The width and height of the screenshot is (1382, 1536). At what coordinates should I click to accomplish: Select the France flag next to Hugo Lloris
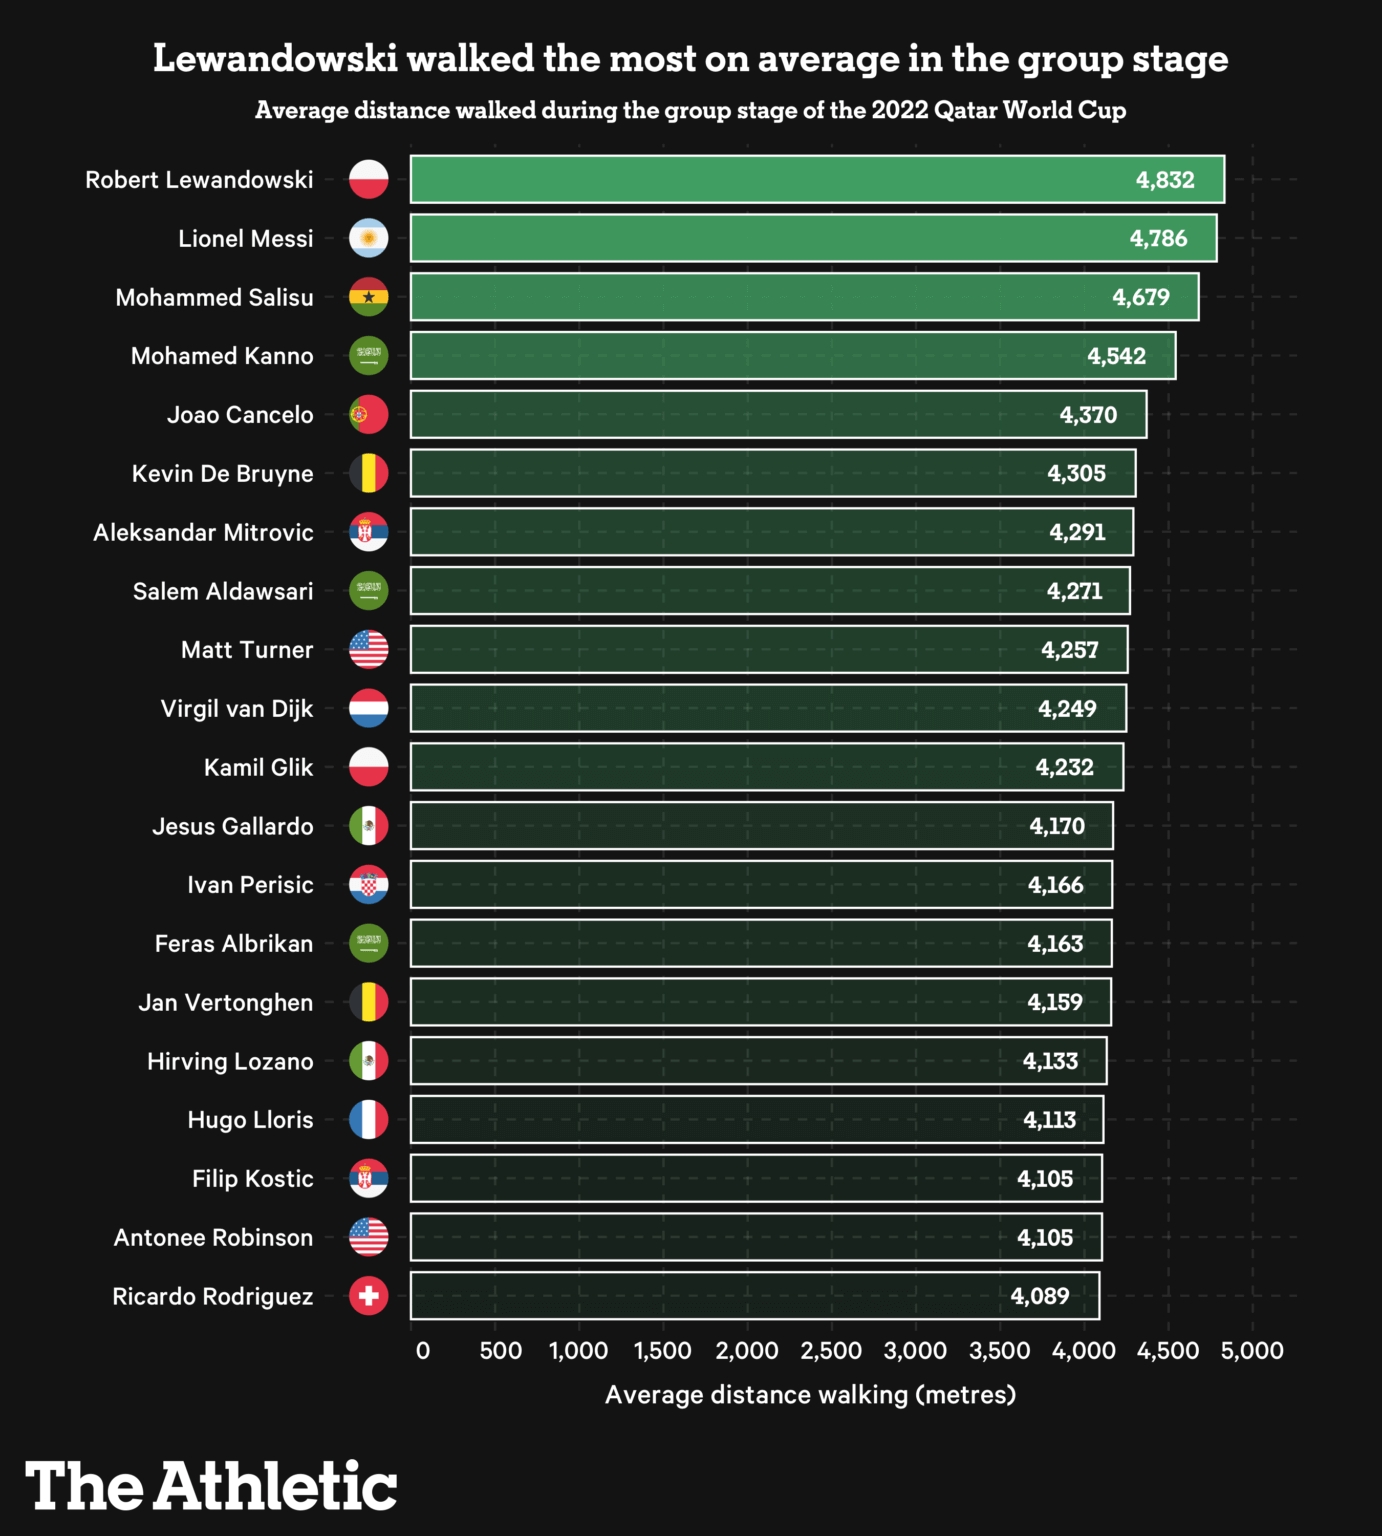pos(368,1120)
